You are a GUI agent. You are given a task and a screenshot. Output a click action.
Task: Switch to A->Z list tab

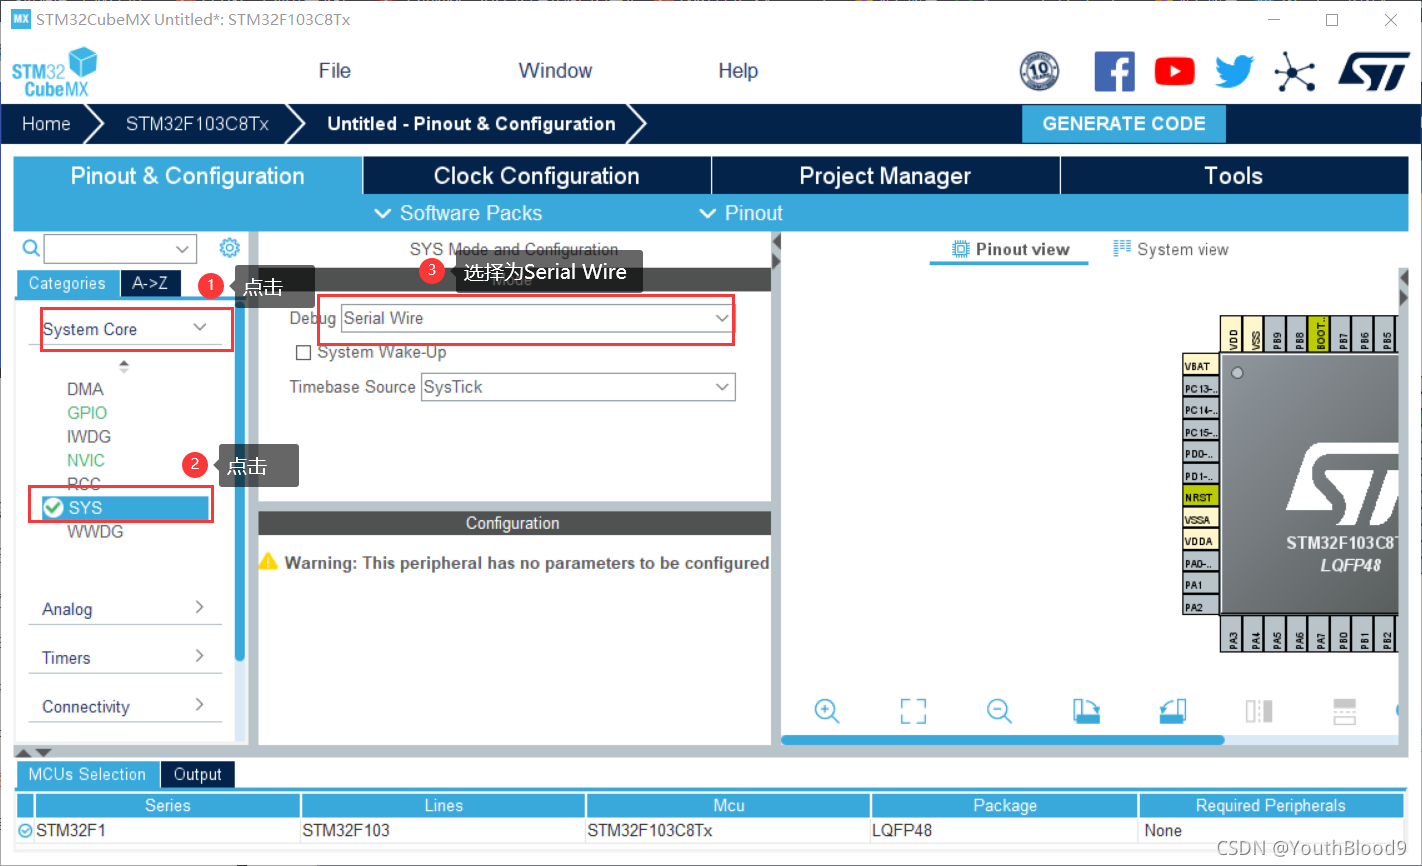pyautogui.click(x=150, y=284)
